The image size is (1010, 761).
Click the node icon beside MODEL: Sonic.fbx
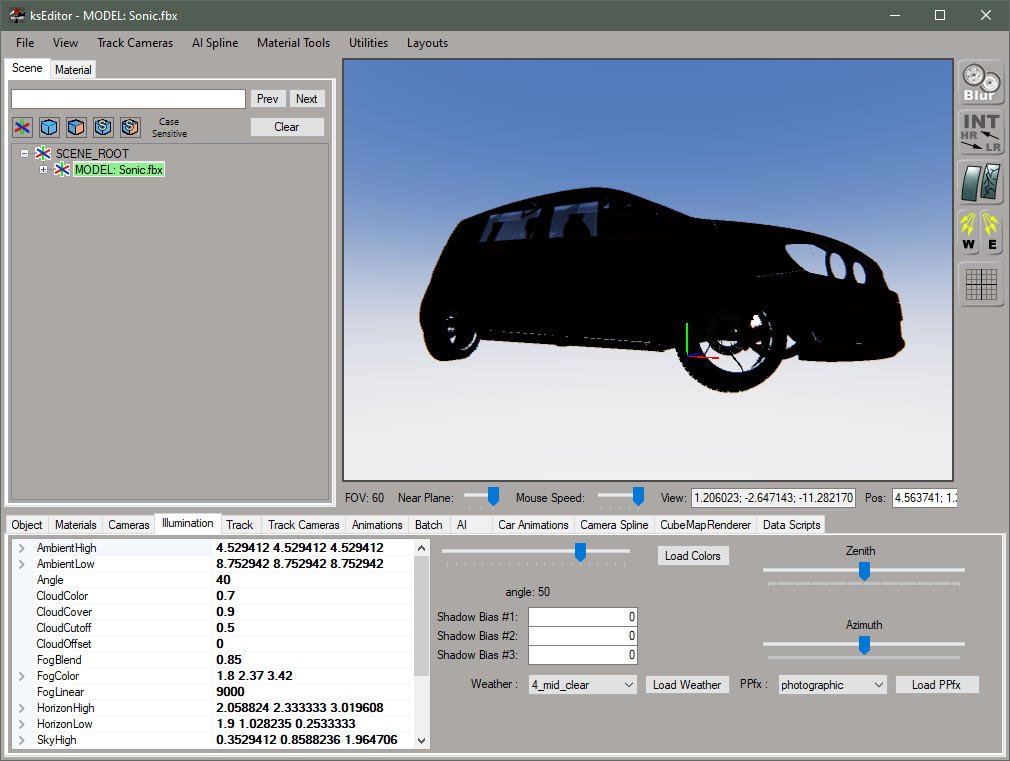(x=62, y=169)
